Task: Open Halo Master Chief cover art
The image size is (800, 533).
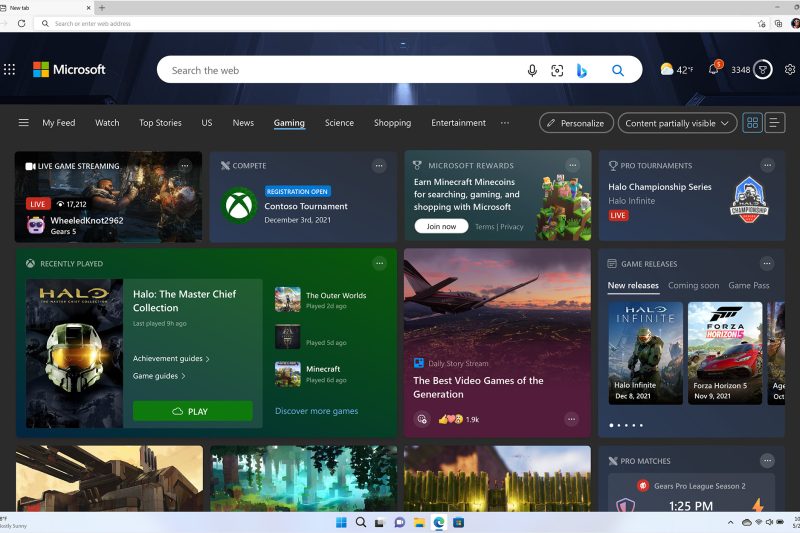Action: pyautogui.click(x=74, y=353)
